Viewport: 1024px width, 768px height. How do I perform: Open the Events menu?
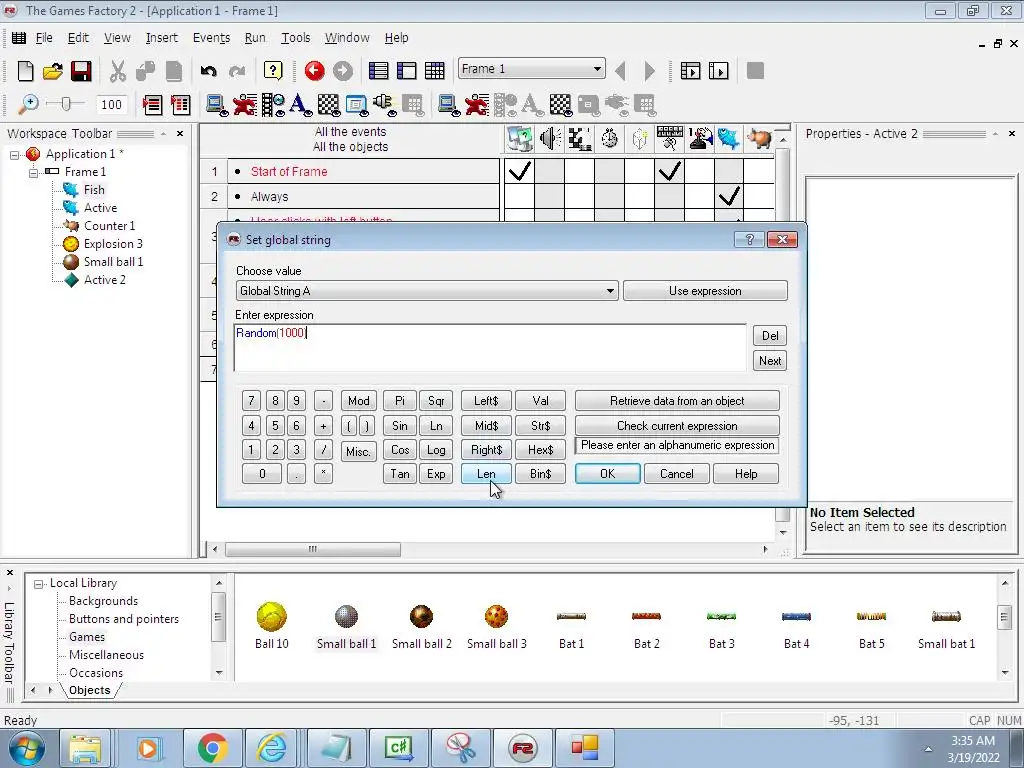211,38
